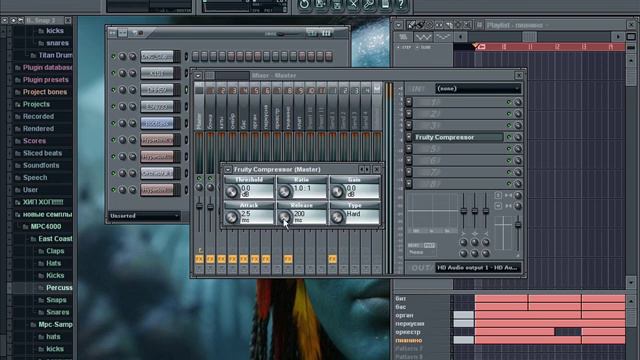The width and height of the screenshot is (640, 360).
Task: Open Fruity Compressor plugin menu arrow
Action: (x=228, y=169)
